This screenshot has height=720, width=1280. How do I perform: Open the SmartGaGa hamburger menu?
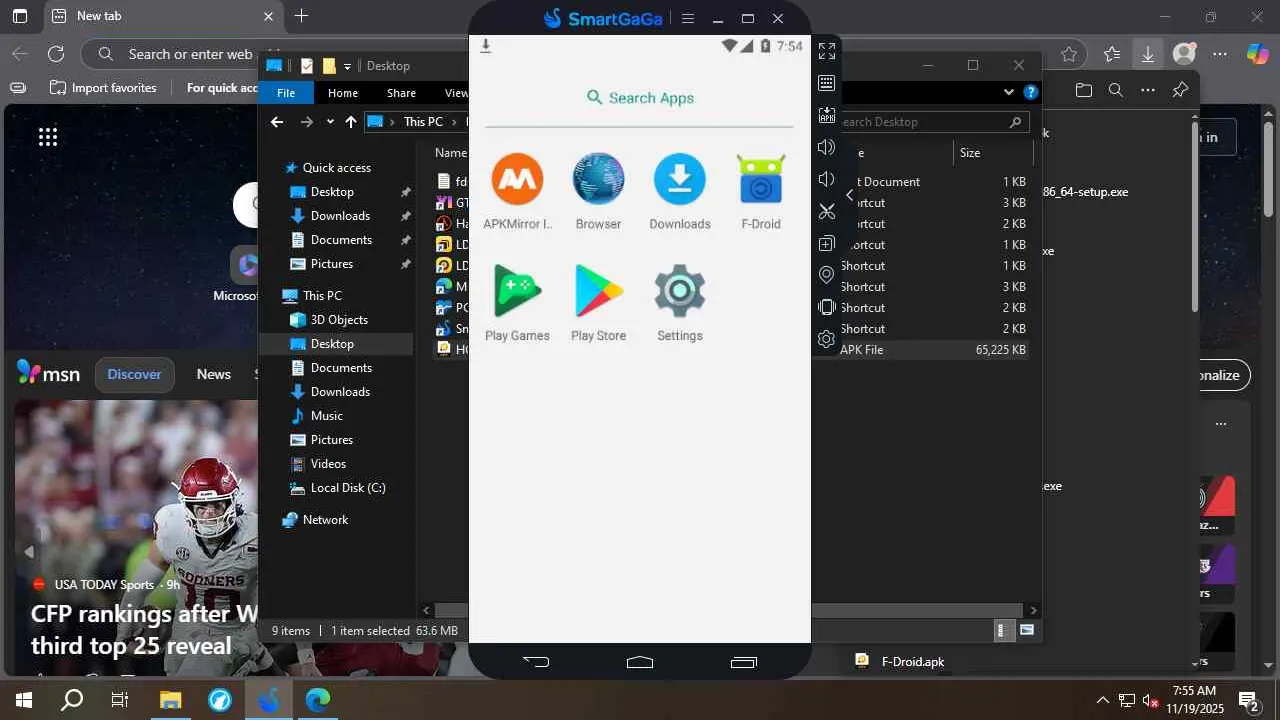click(x=688, y=18)
